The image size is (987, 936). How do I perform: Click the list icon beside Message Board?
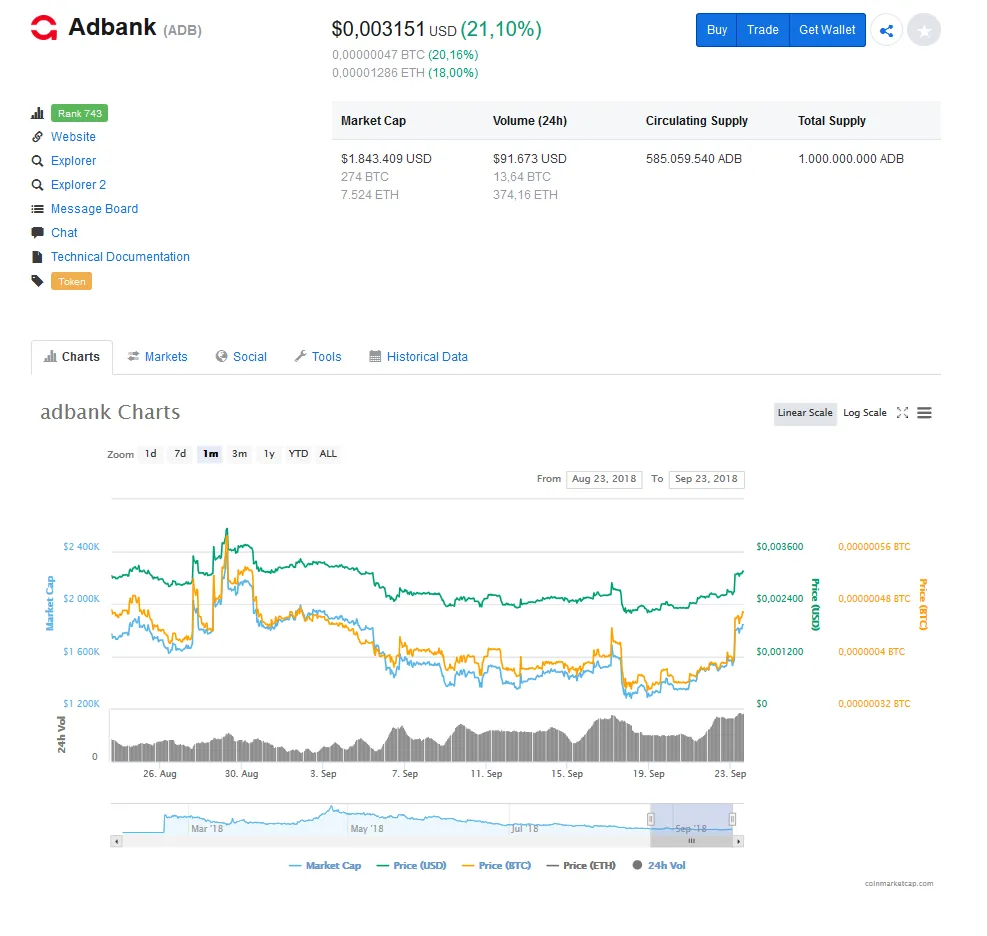click(x=37, y=208)
